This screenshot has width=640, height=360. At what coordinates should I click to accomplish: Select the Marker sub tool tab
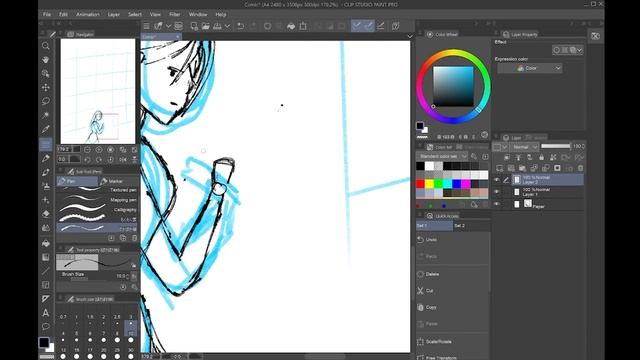coord(116,181)
